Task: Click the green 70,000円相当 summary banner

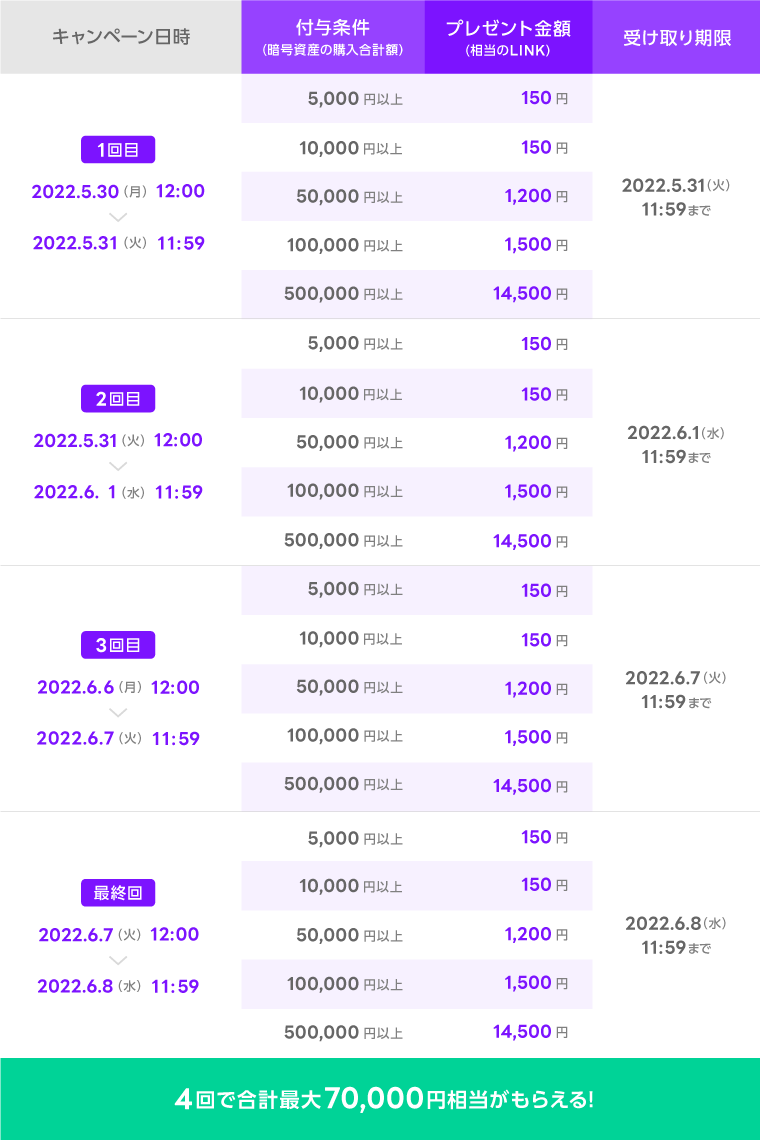Action: 380,1099
